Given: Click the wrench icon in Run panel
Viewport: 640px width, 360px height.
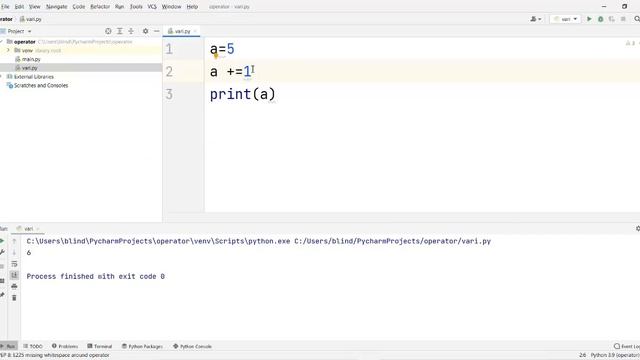Looking at the screenshot, I should point(2,252).
